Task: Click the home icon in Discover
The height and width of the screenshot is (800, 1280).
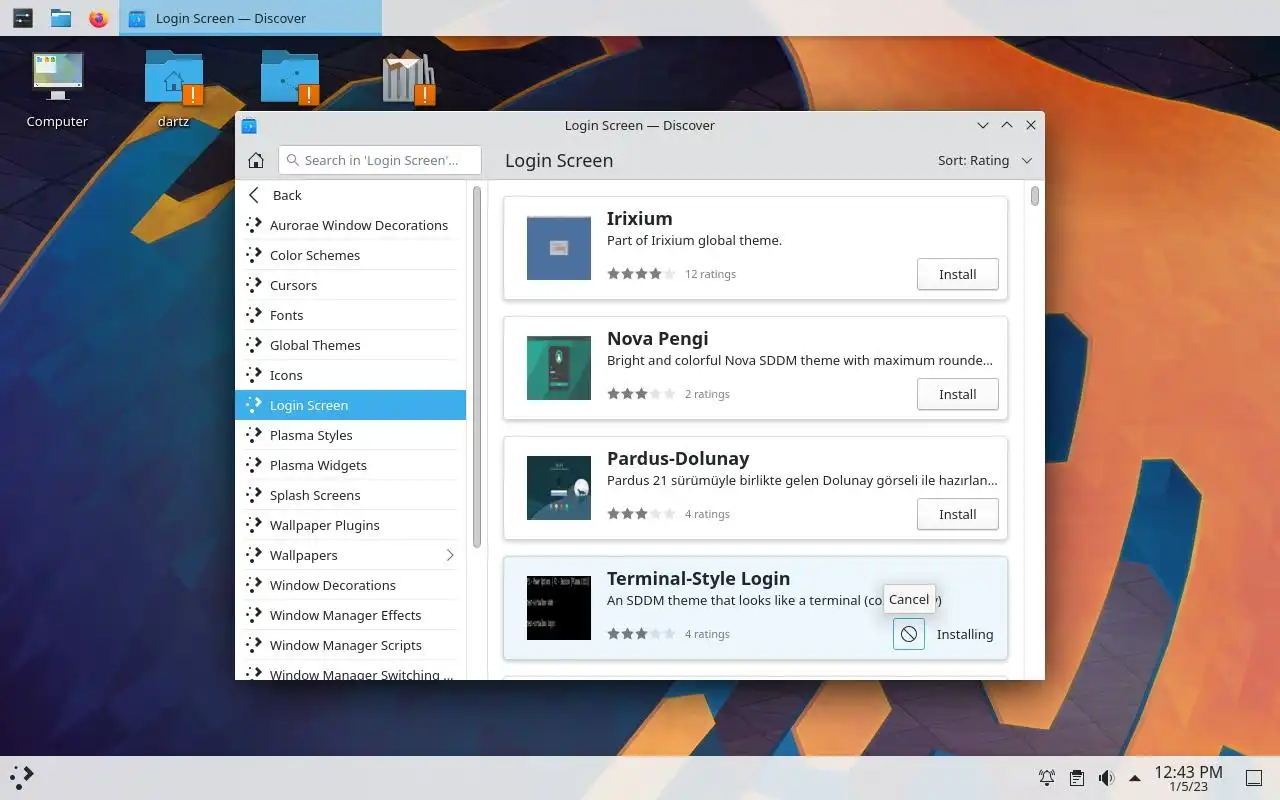Action: click(x=256, y=160)
